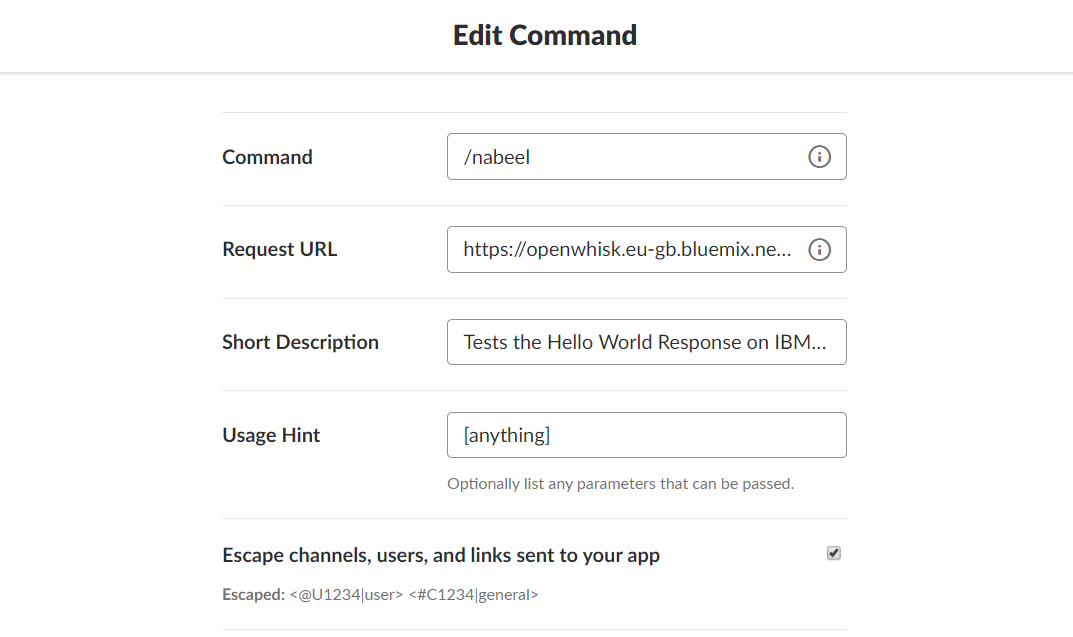Click the info icon in Command field
Image resolution: width=1073 pixels, height=637 pixels.
click(x=819, y=157)
